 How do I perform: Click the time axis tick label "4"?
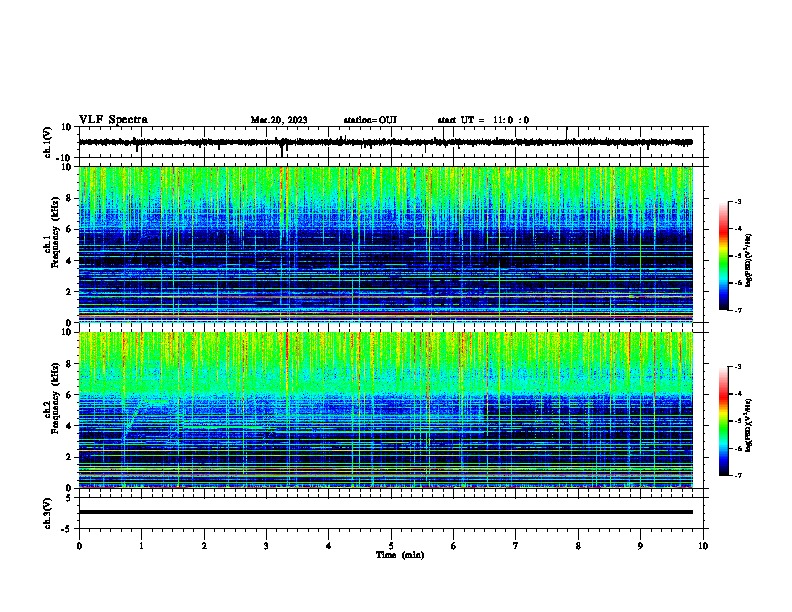tap(329, 546)
